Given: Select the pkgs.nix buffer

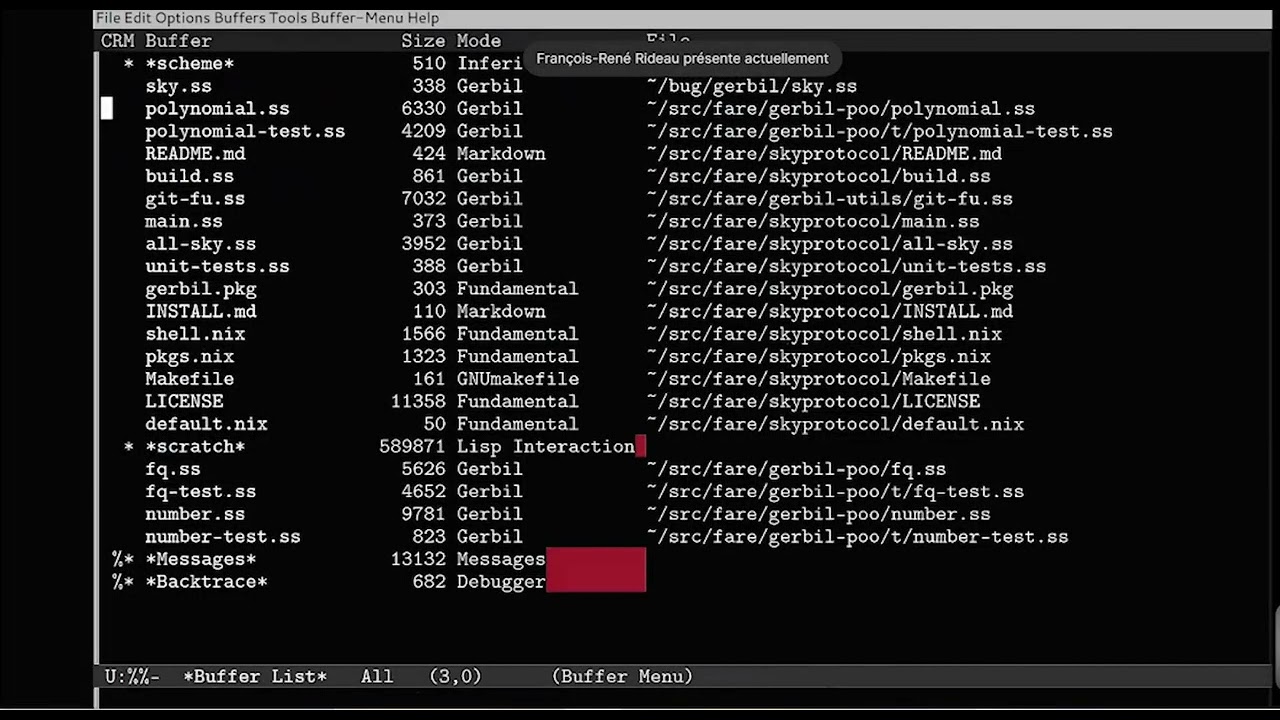Looking at the screenshot, I should (x=189, y=356).
